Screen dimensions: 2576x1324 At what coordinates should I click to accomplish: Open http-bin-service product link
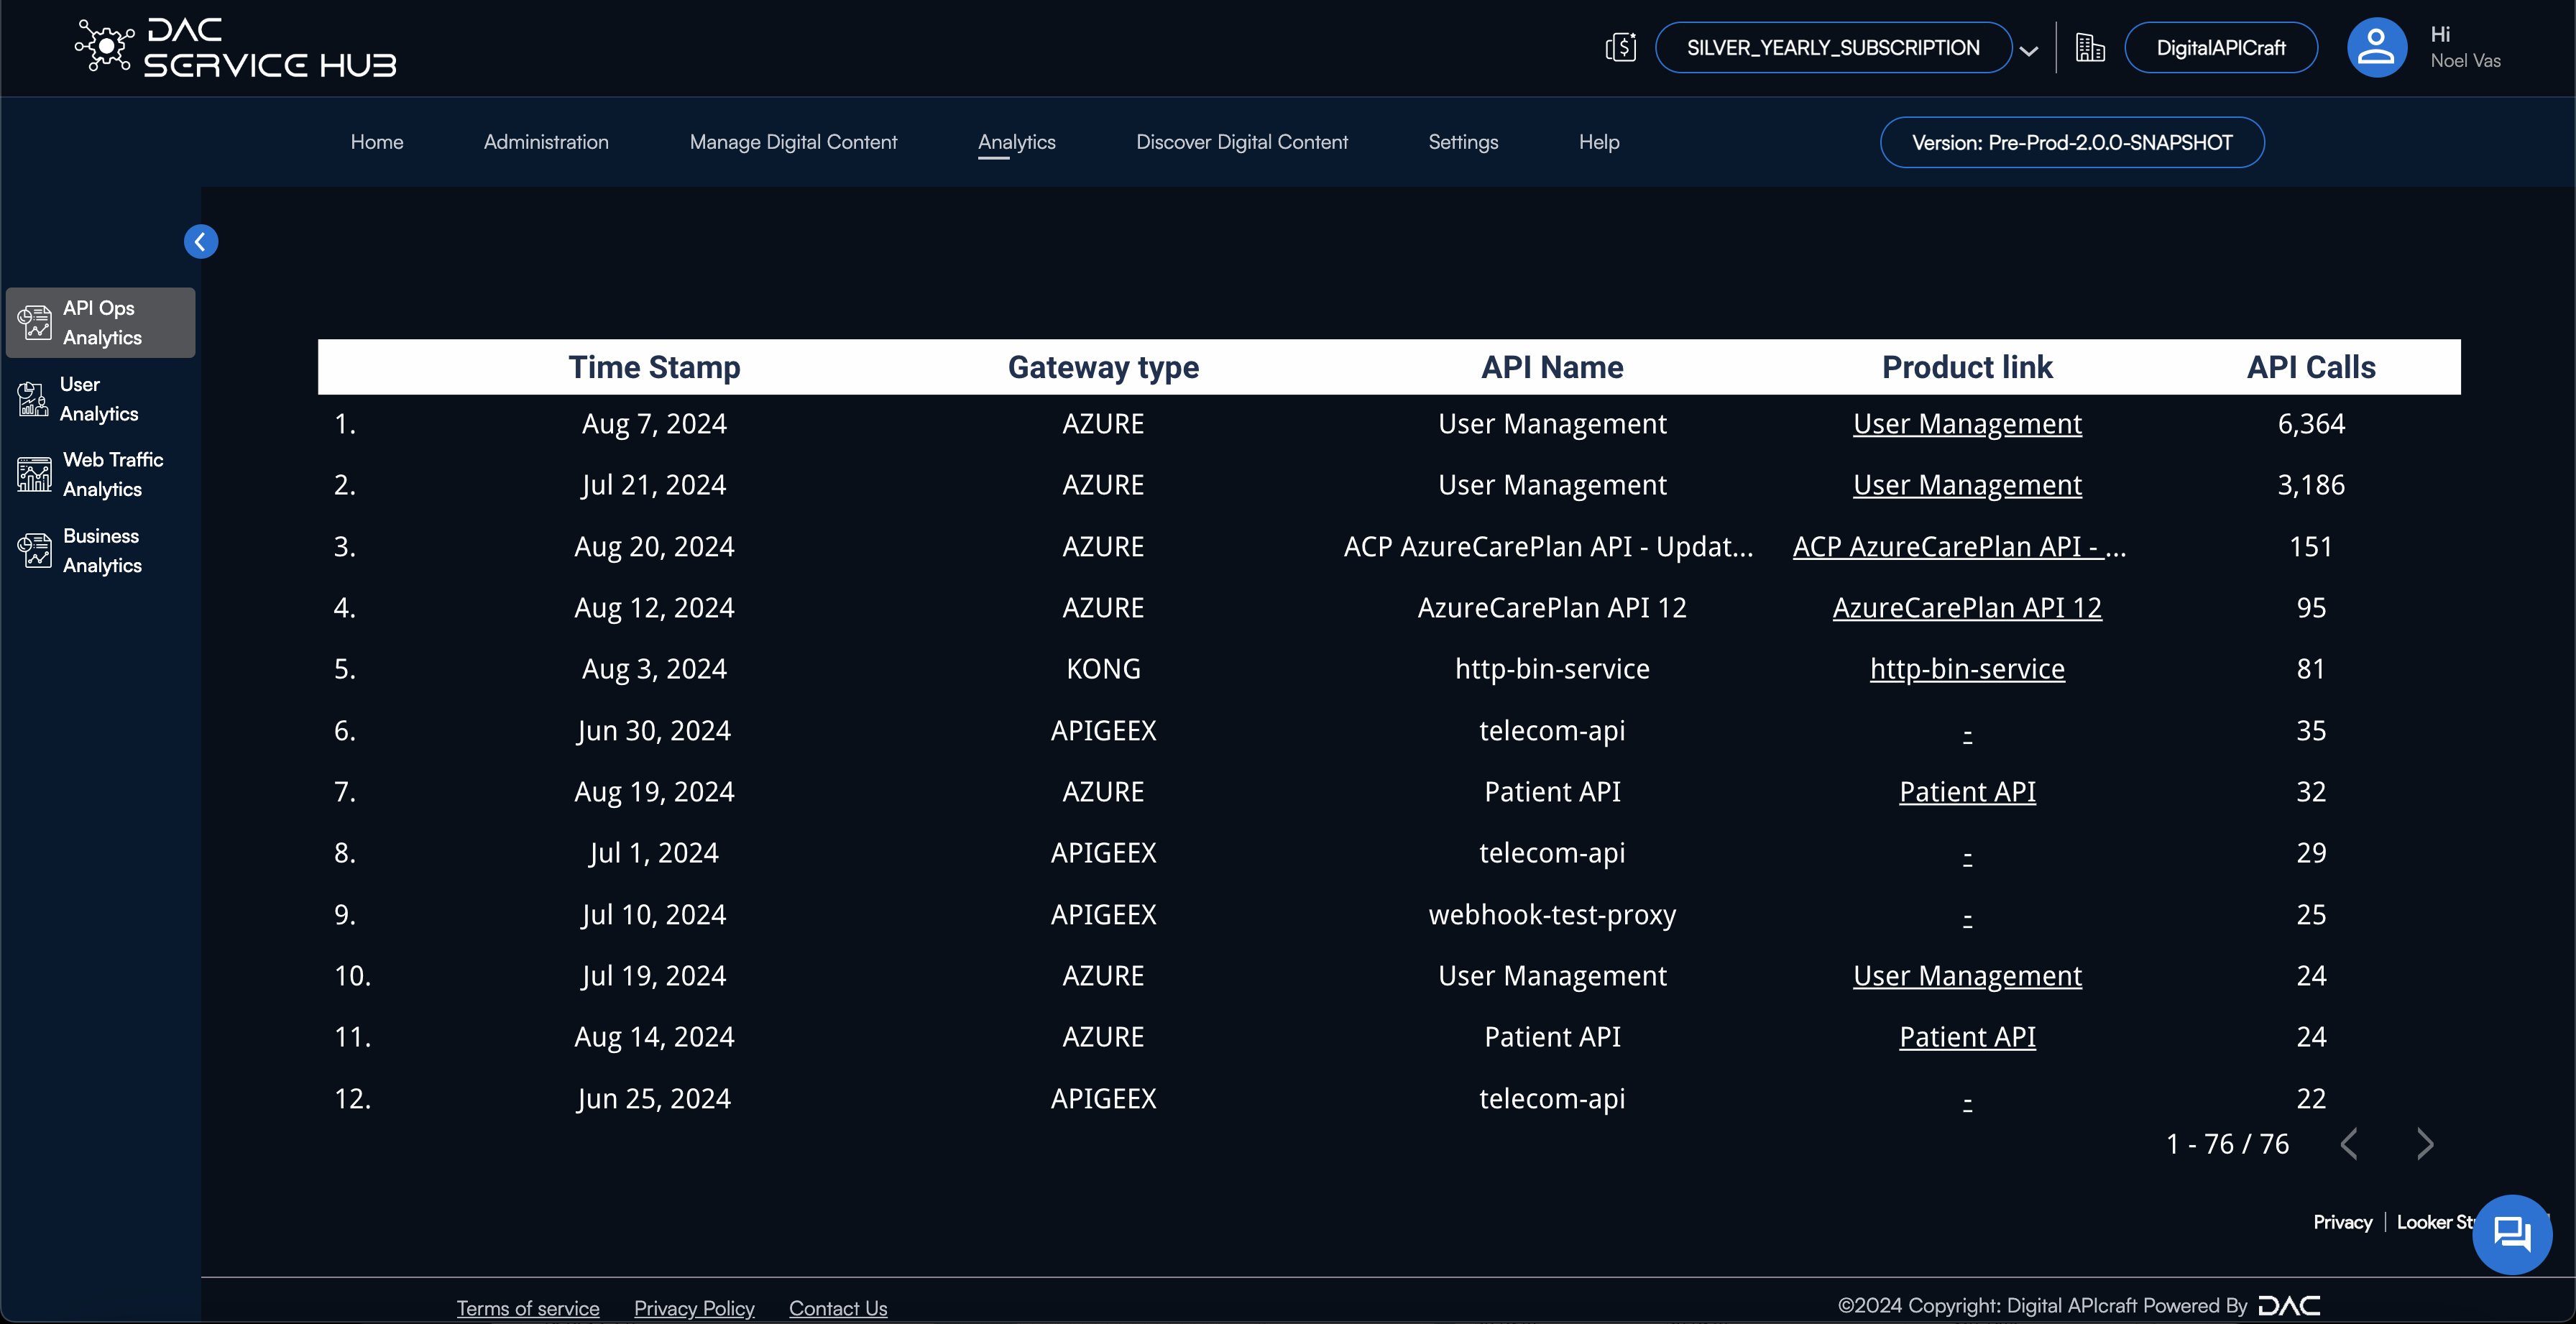1967,669
